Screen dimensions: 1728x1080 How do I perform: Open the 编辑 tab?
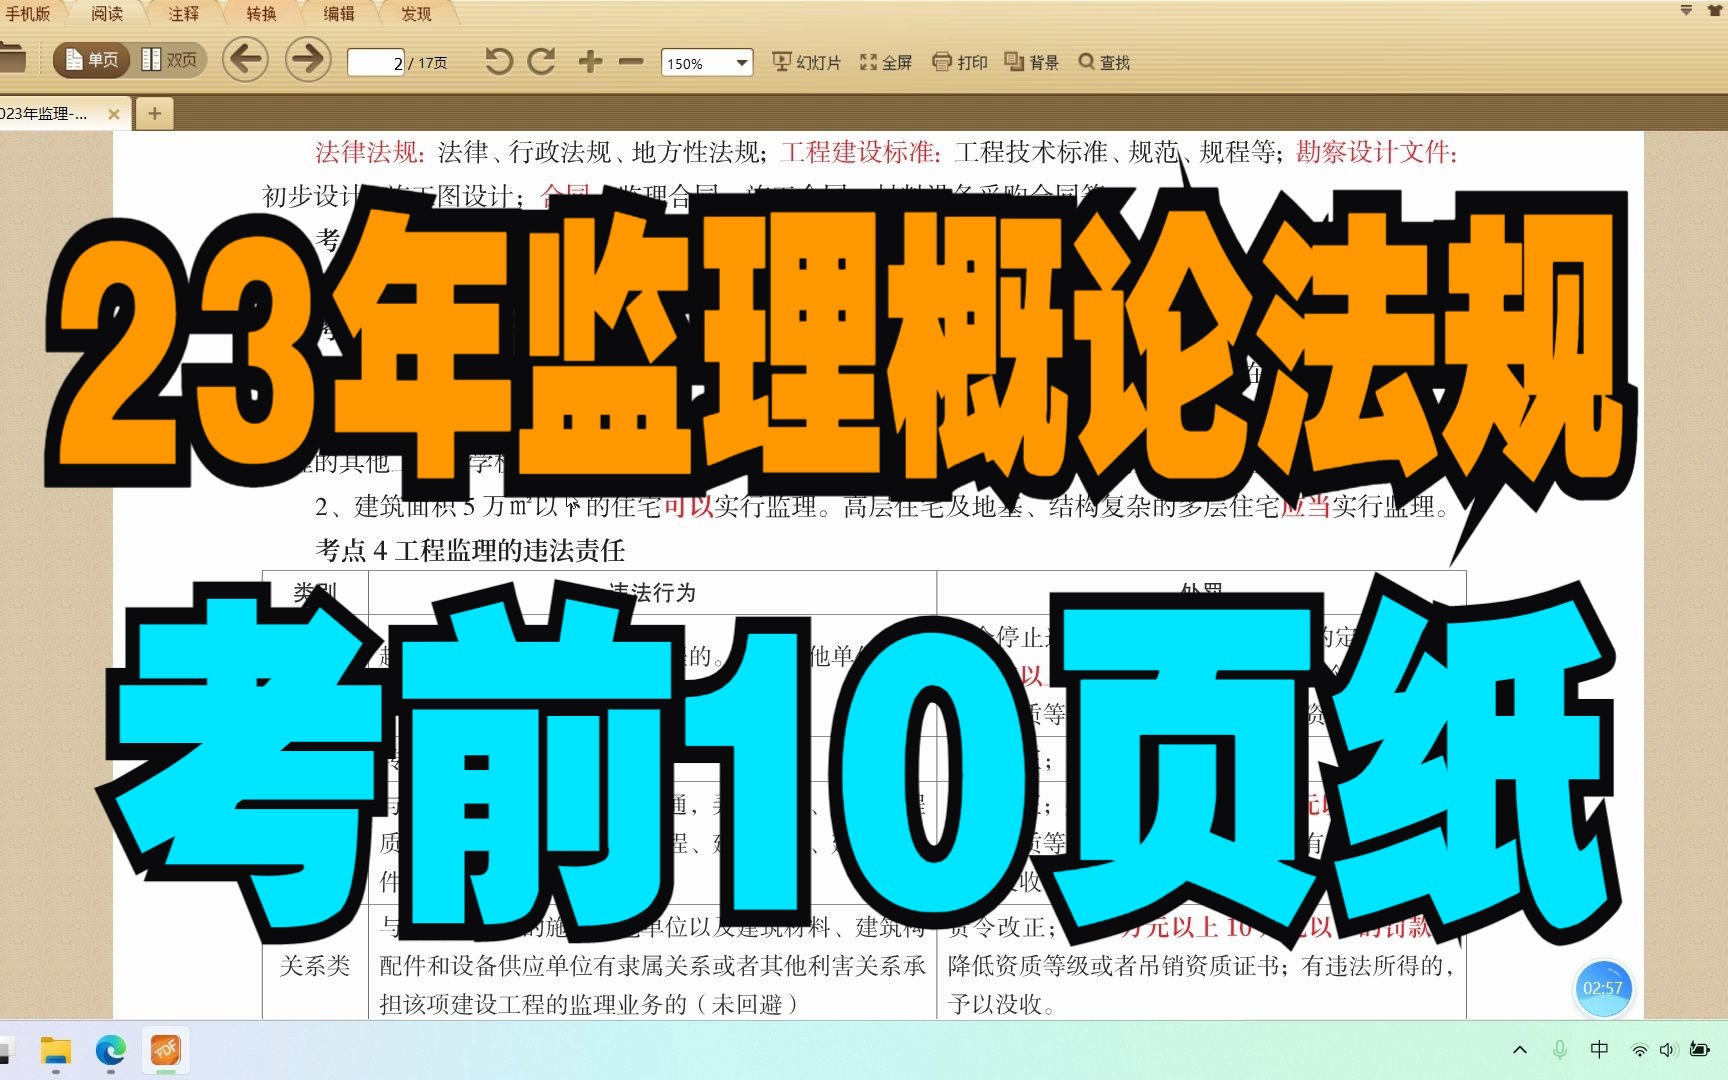click(x=339, y=13)
